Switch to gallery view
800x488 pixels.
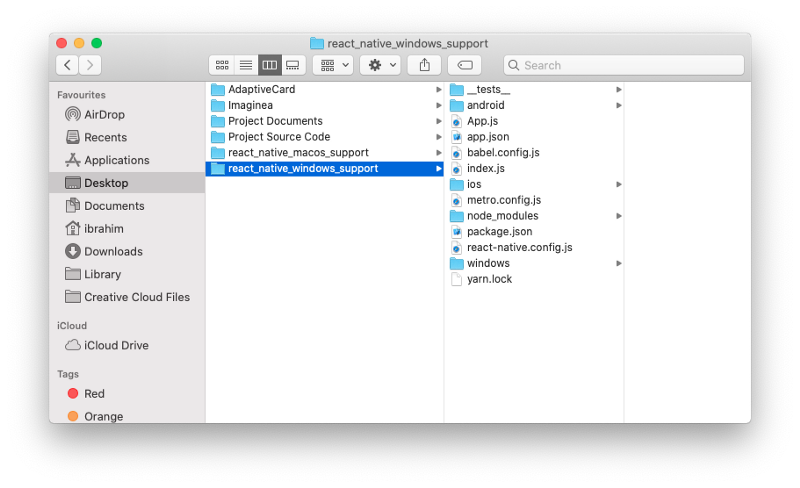coord(293,65)
